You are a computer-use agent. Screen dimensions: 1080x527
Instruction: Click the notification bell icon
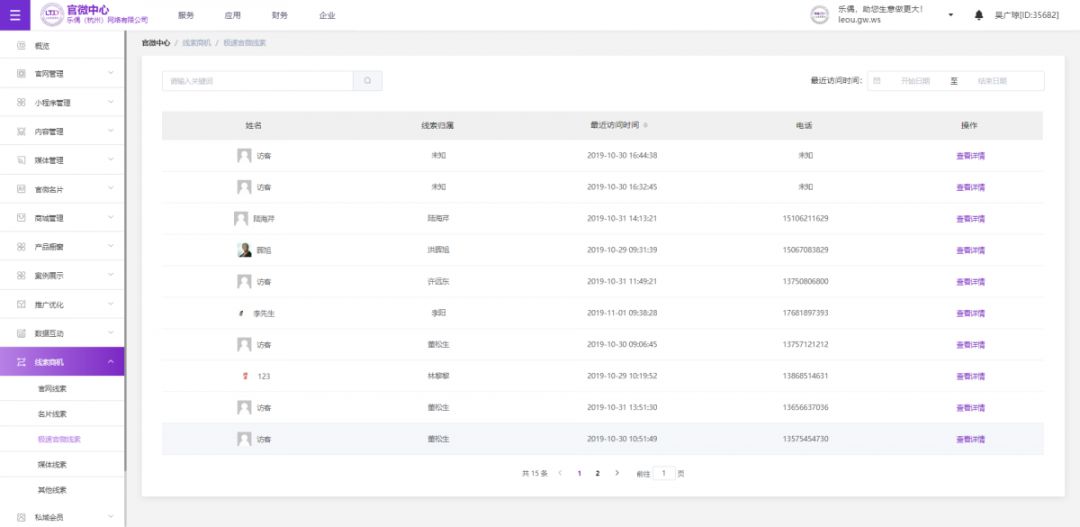click(978, 15)
